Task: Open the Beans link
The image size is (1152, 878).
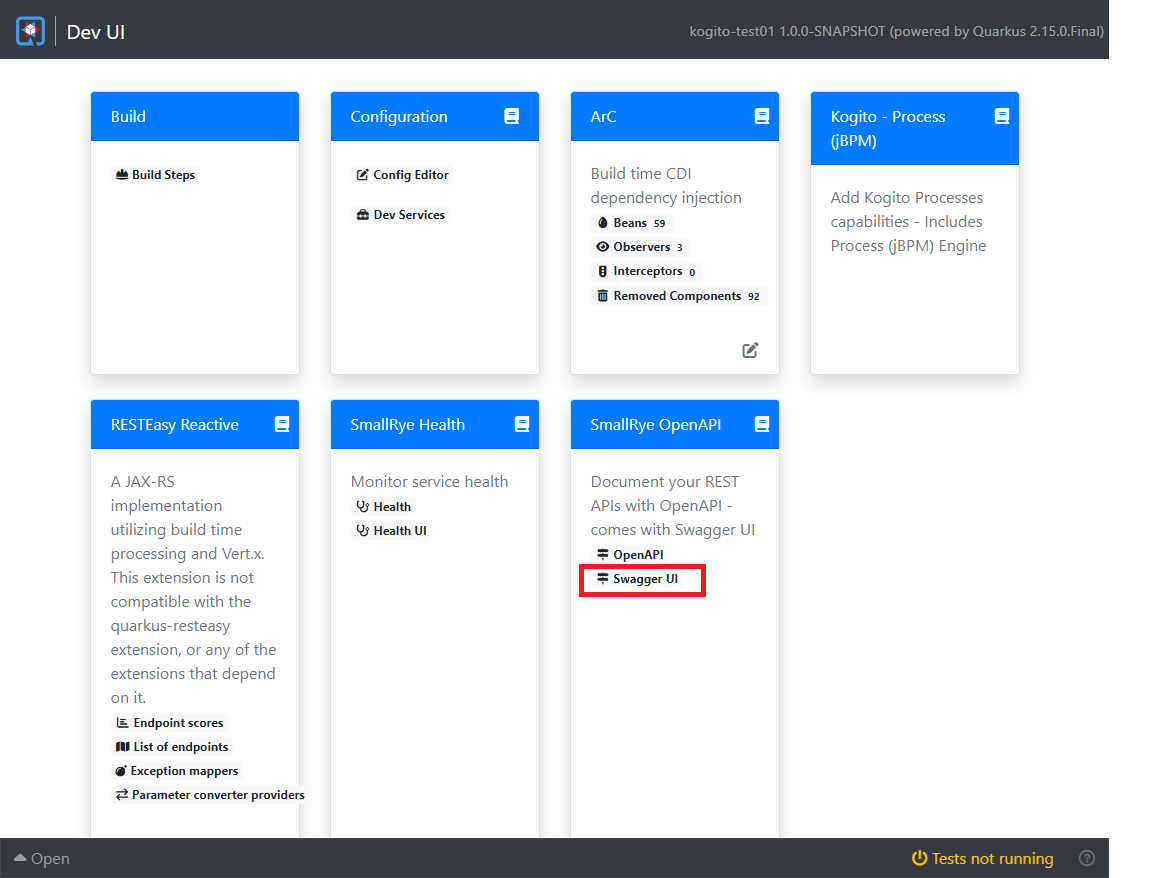Action: [x=633, y=223]
